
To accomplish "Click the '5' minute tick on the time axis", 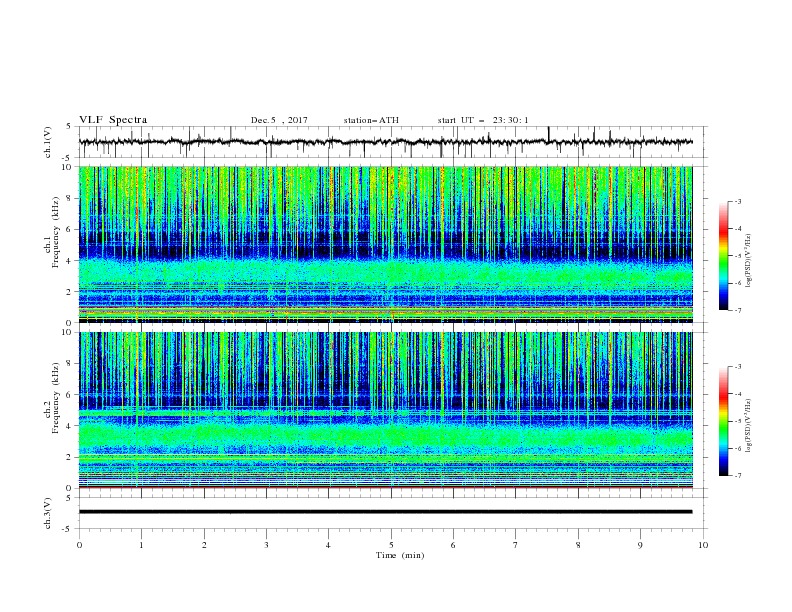I will click(x=391, y=545).
